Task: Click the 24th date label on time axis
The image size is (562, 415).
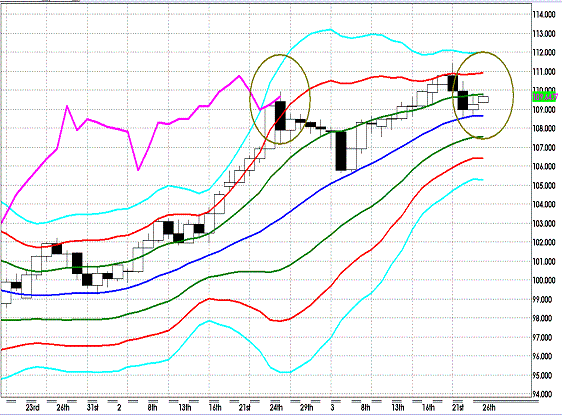Action: point(276,407)
